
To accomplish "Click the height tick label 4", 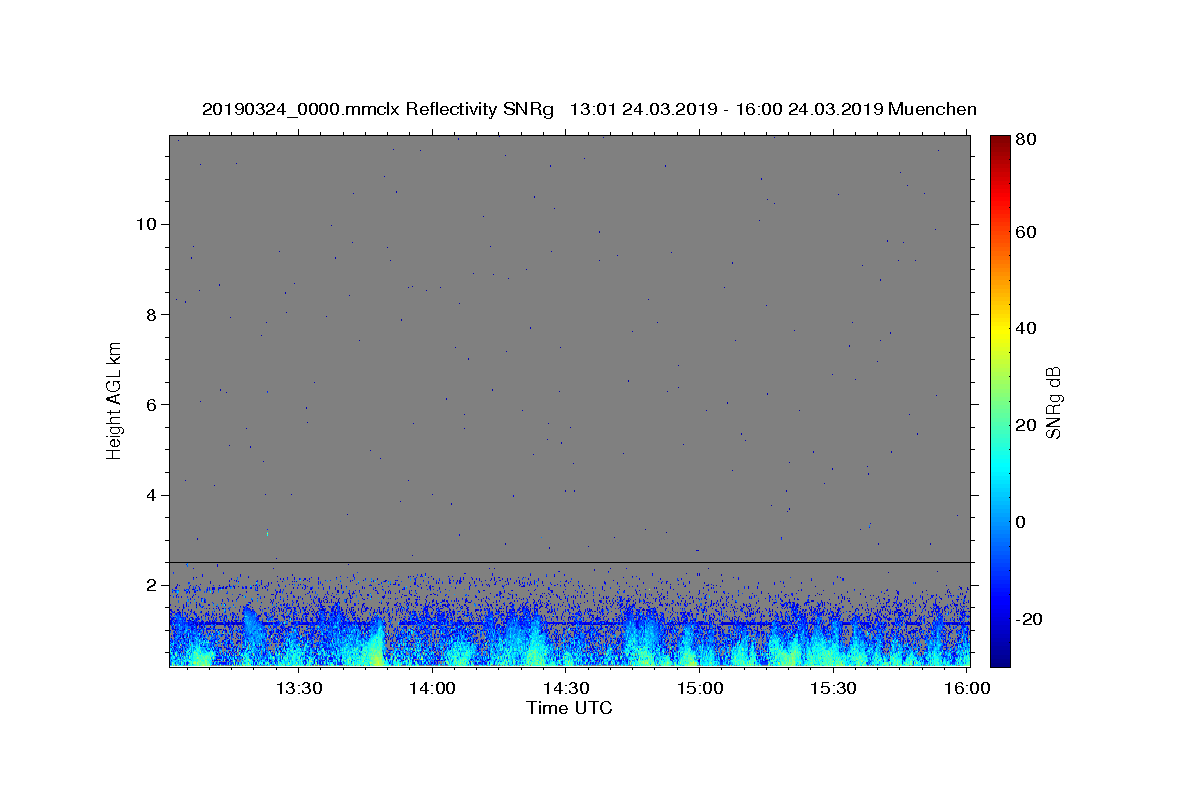I will click(148, 495).
